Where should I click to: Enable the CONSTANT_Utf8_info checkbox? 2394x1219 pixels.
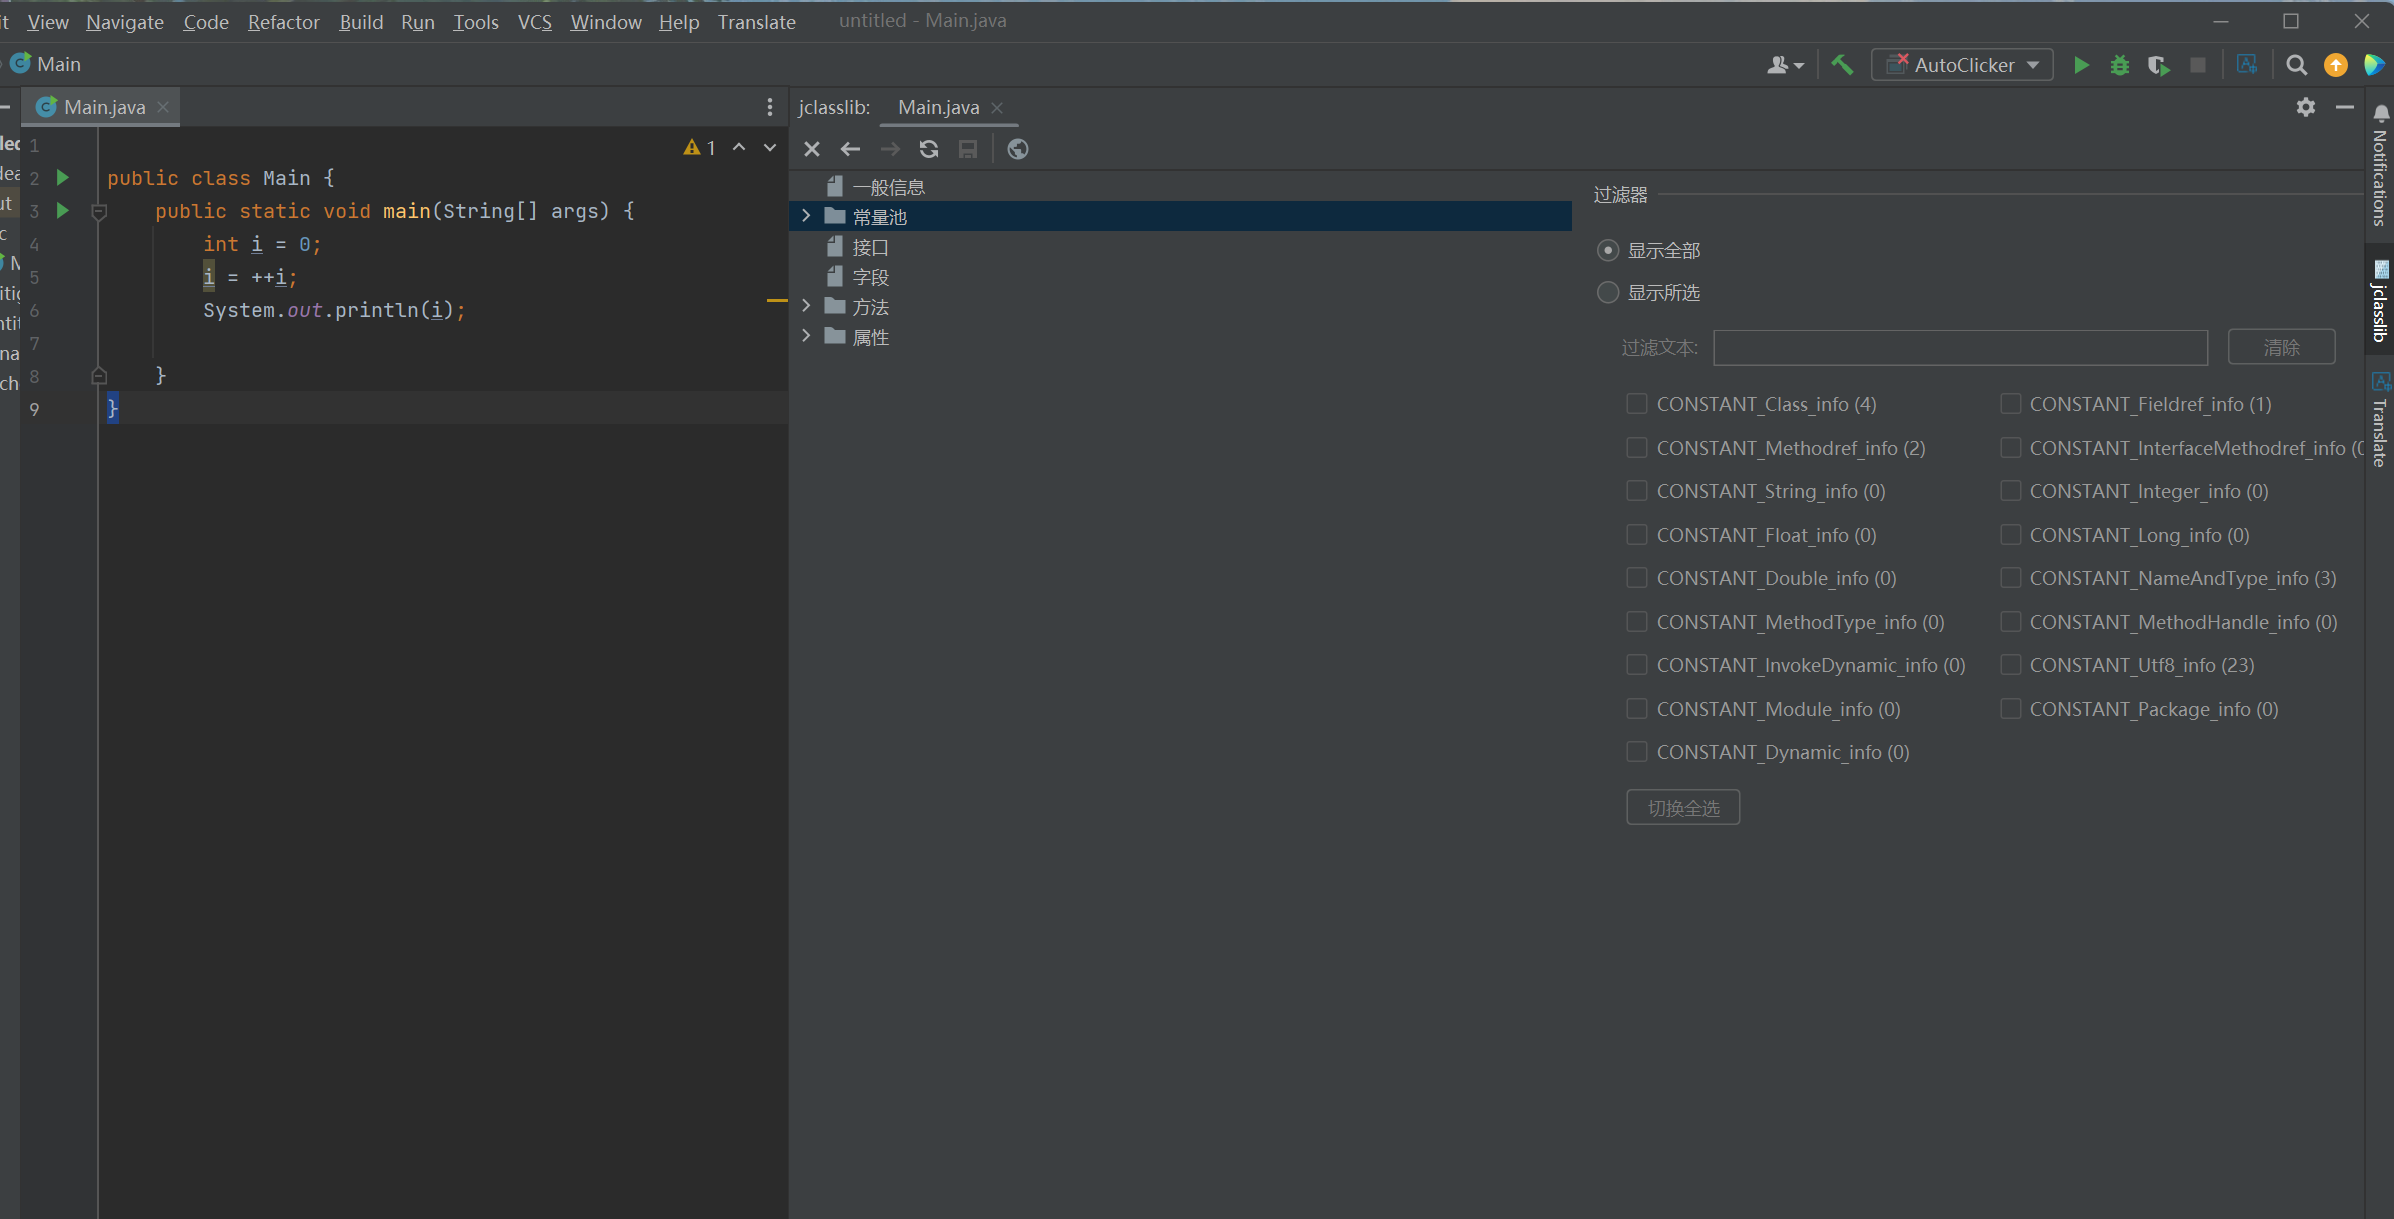(2010, 665)
